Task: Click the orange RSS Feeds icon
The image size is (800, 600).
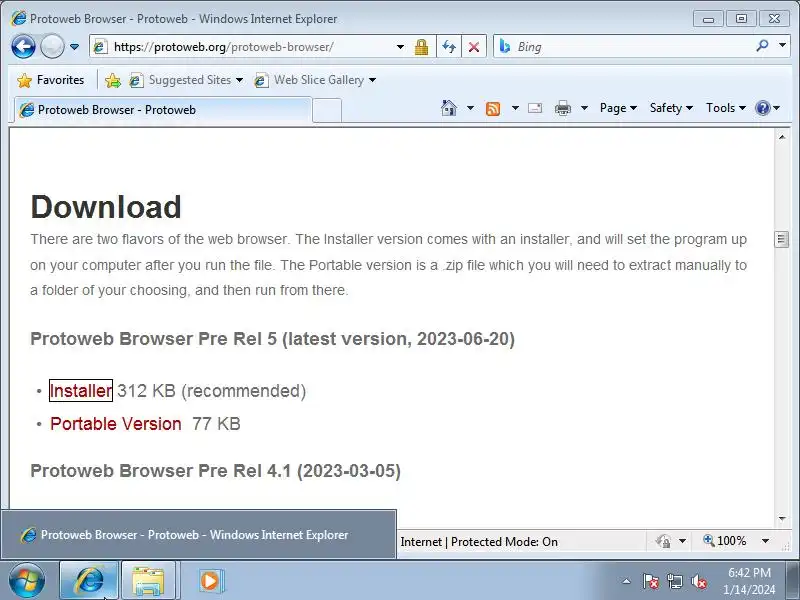Action: click(x=493, y=108)
